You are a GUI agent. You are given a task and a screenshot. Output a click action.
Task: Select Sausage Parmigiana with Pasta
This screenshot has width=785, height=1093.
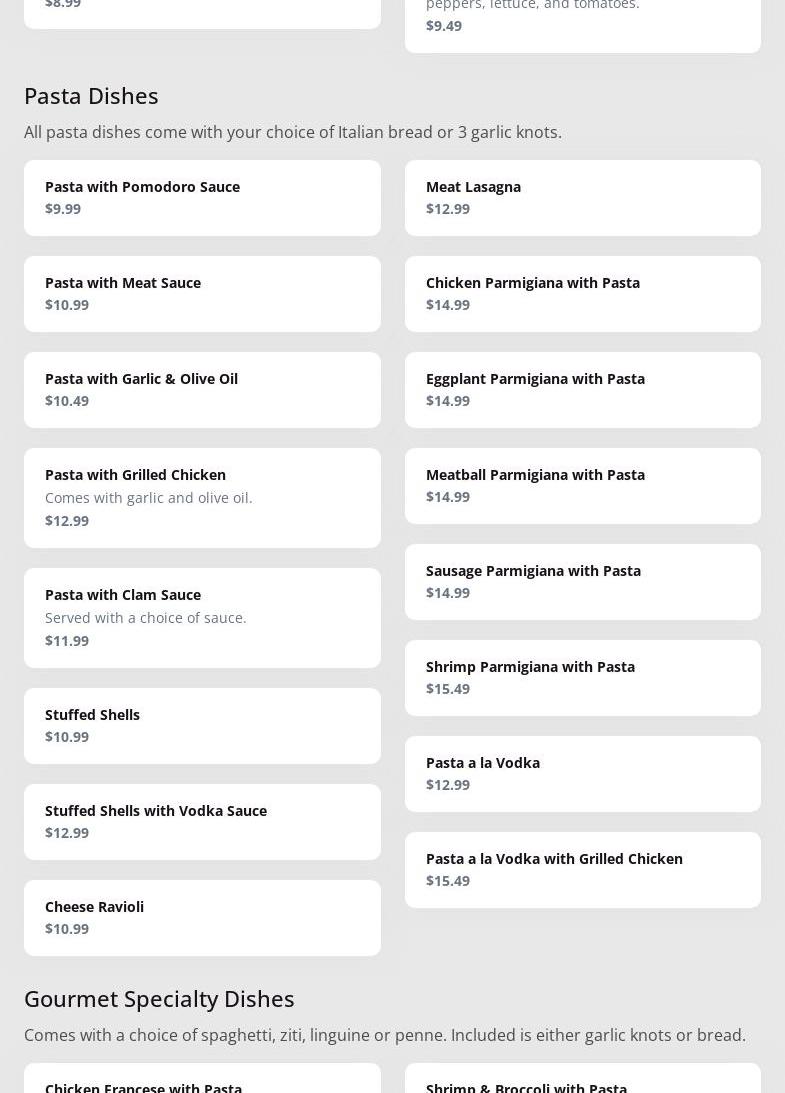pyautogui.click(x=582, y=582)
